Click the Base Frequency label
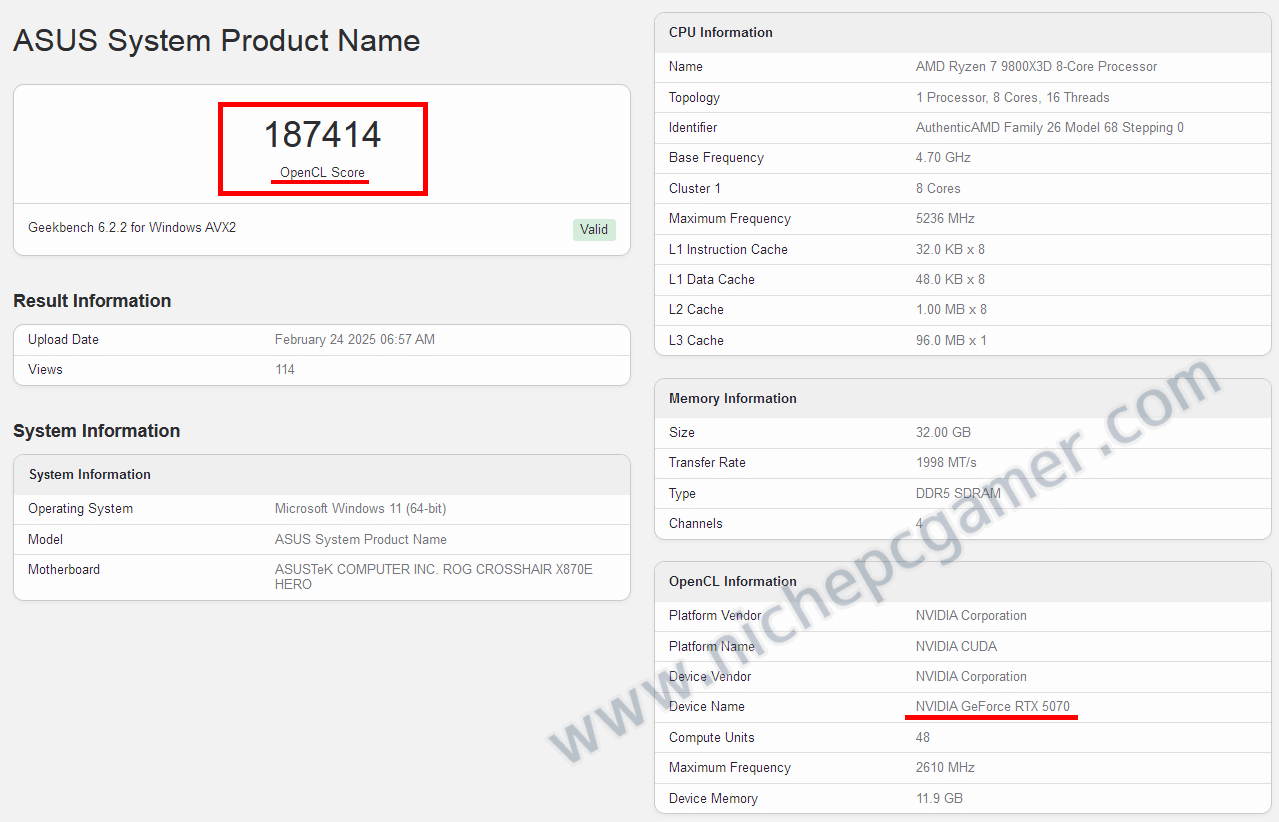The width and height of the screenshot is (1279, 822). (716, 157)
